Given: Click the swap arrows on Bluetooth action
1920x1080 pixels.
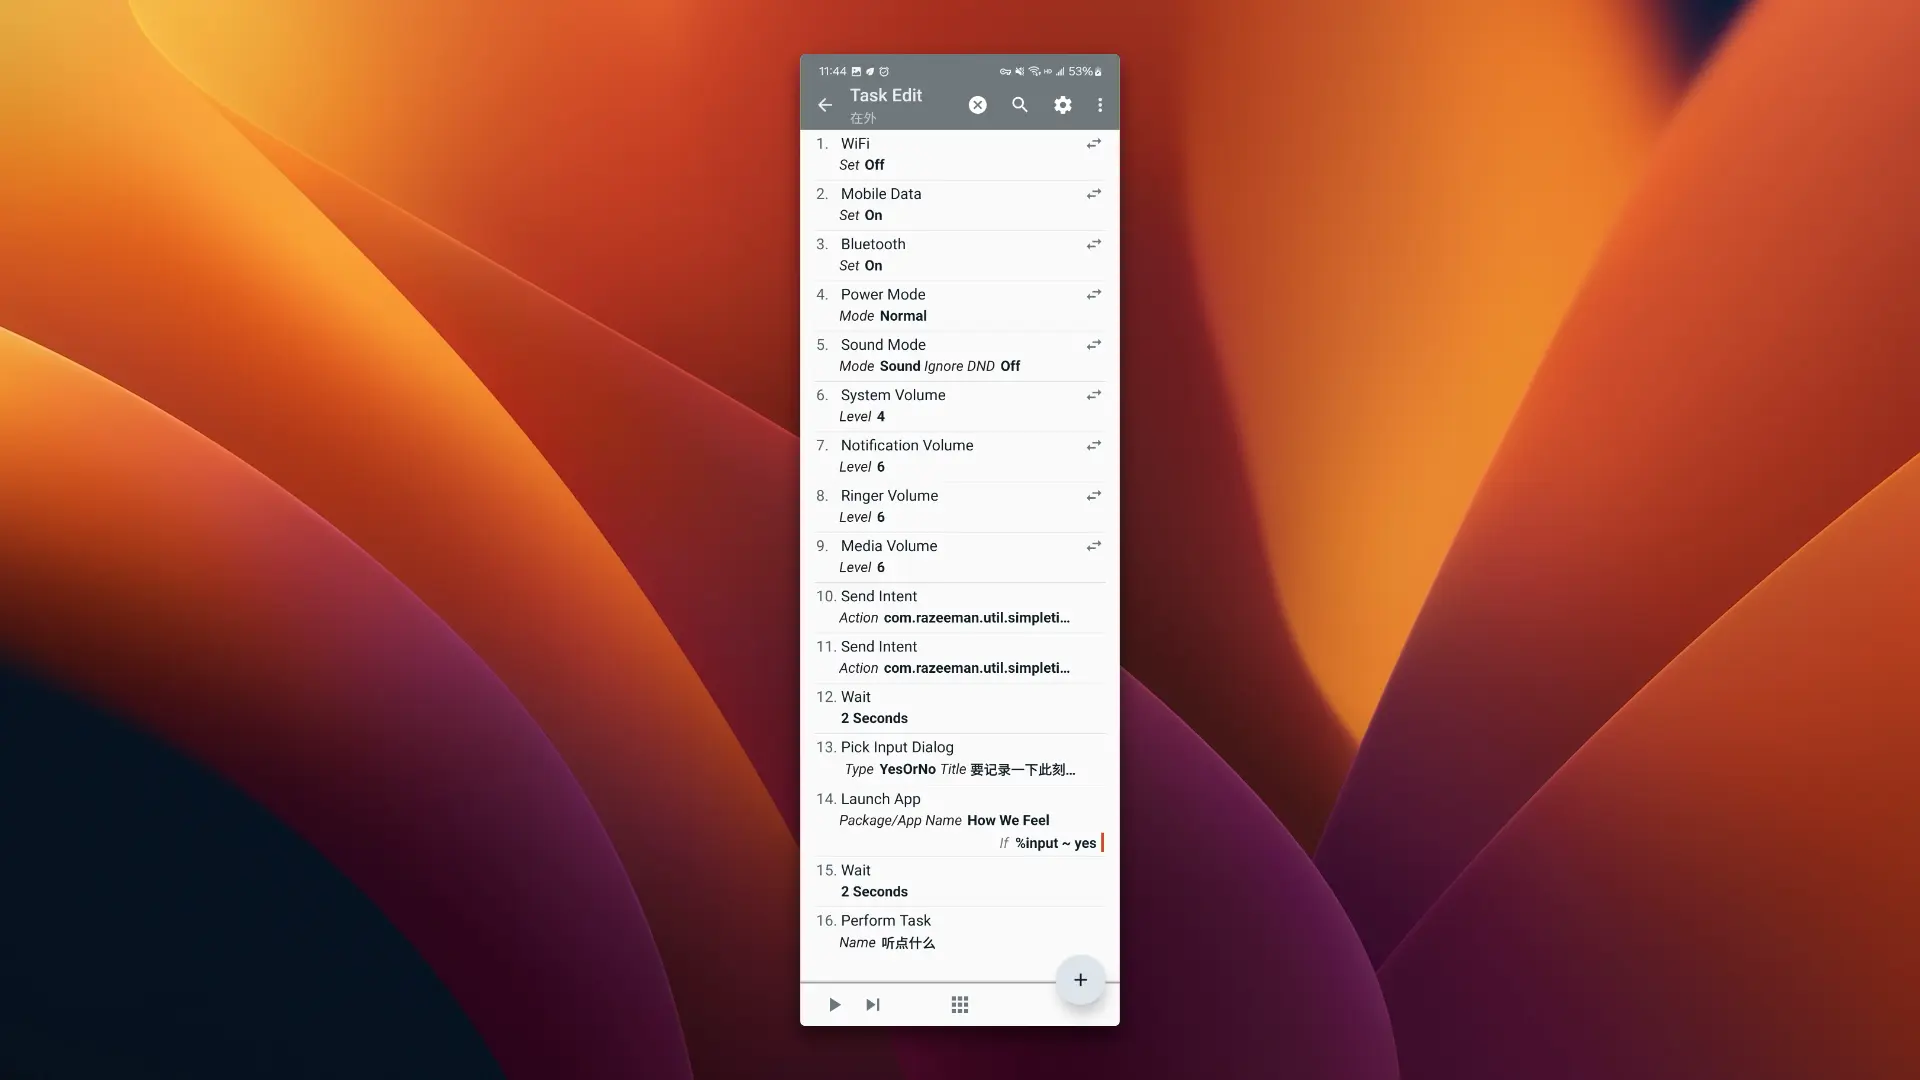Looking at the screenshot, I should pos(1093,244).
